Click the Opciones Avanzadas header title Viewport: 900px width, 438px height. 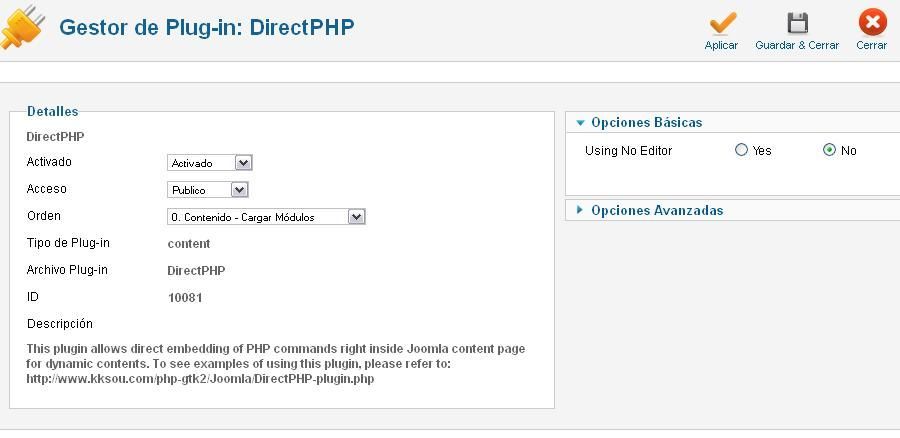coord(657,210)
